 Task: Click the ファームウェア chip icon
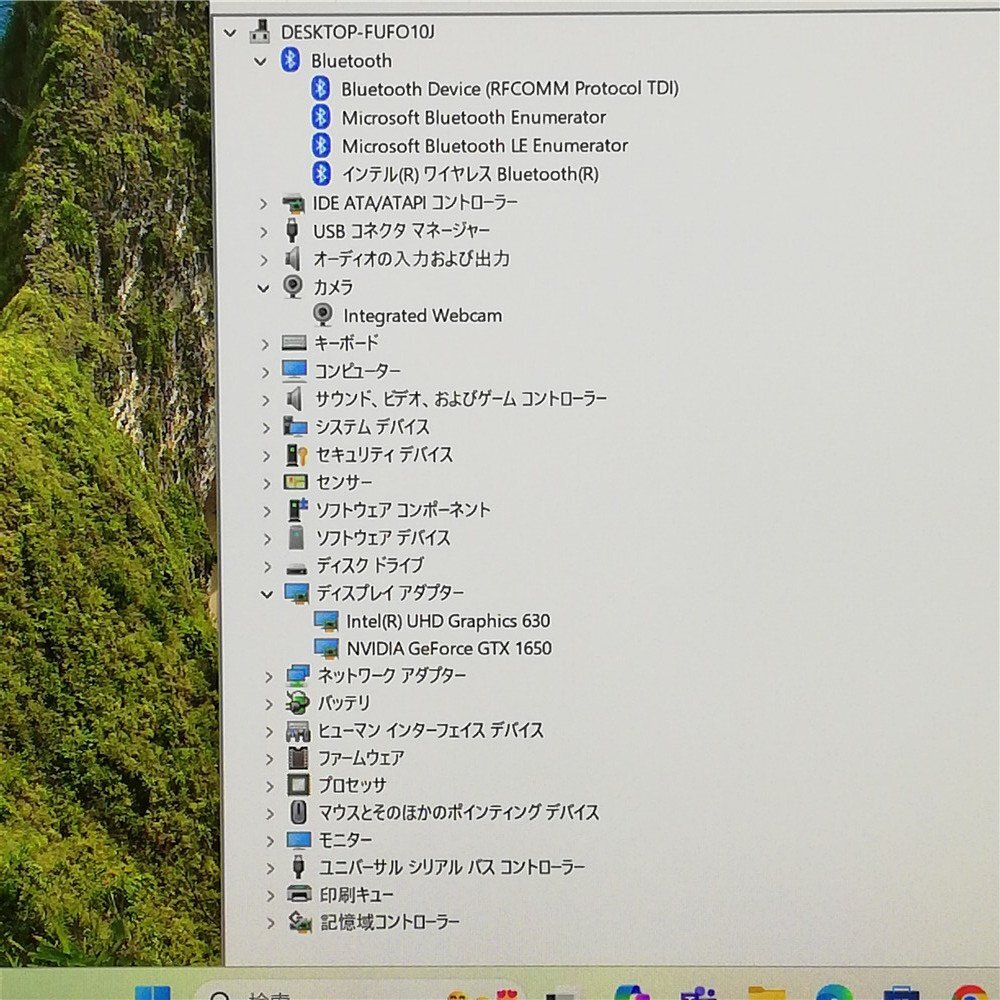coord(298,758)
